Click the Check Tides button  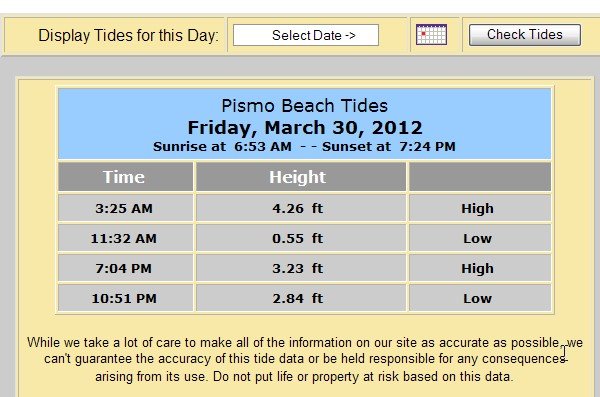tap(525, 35)
